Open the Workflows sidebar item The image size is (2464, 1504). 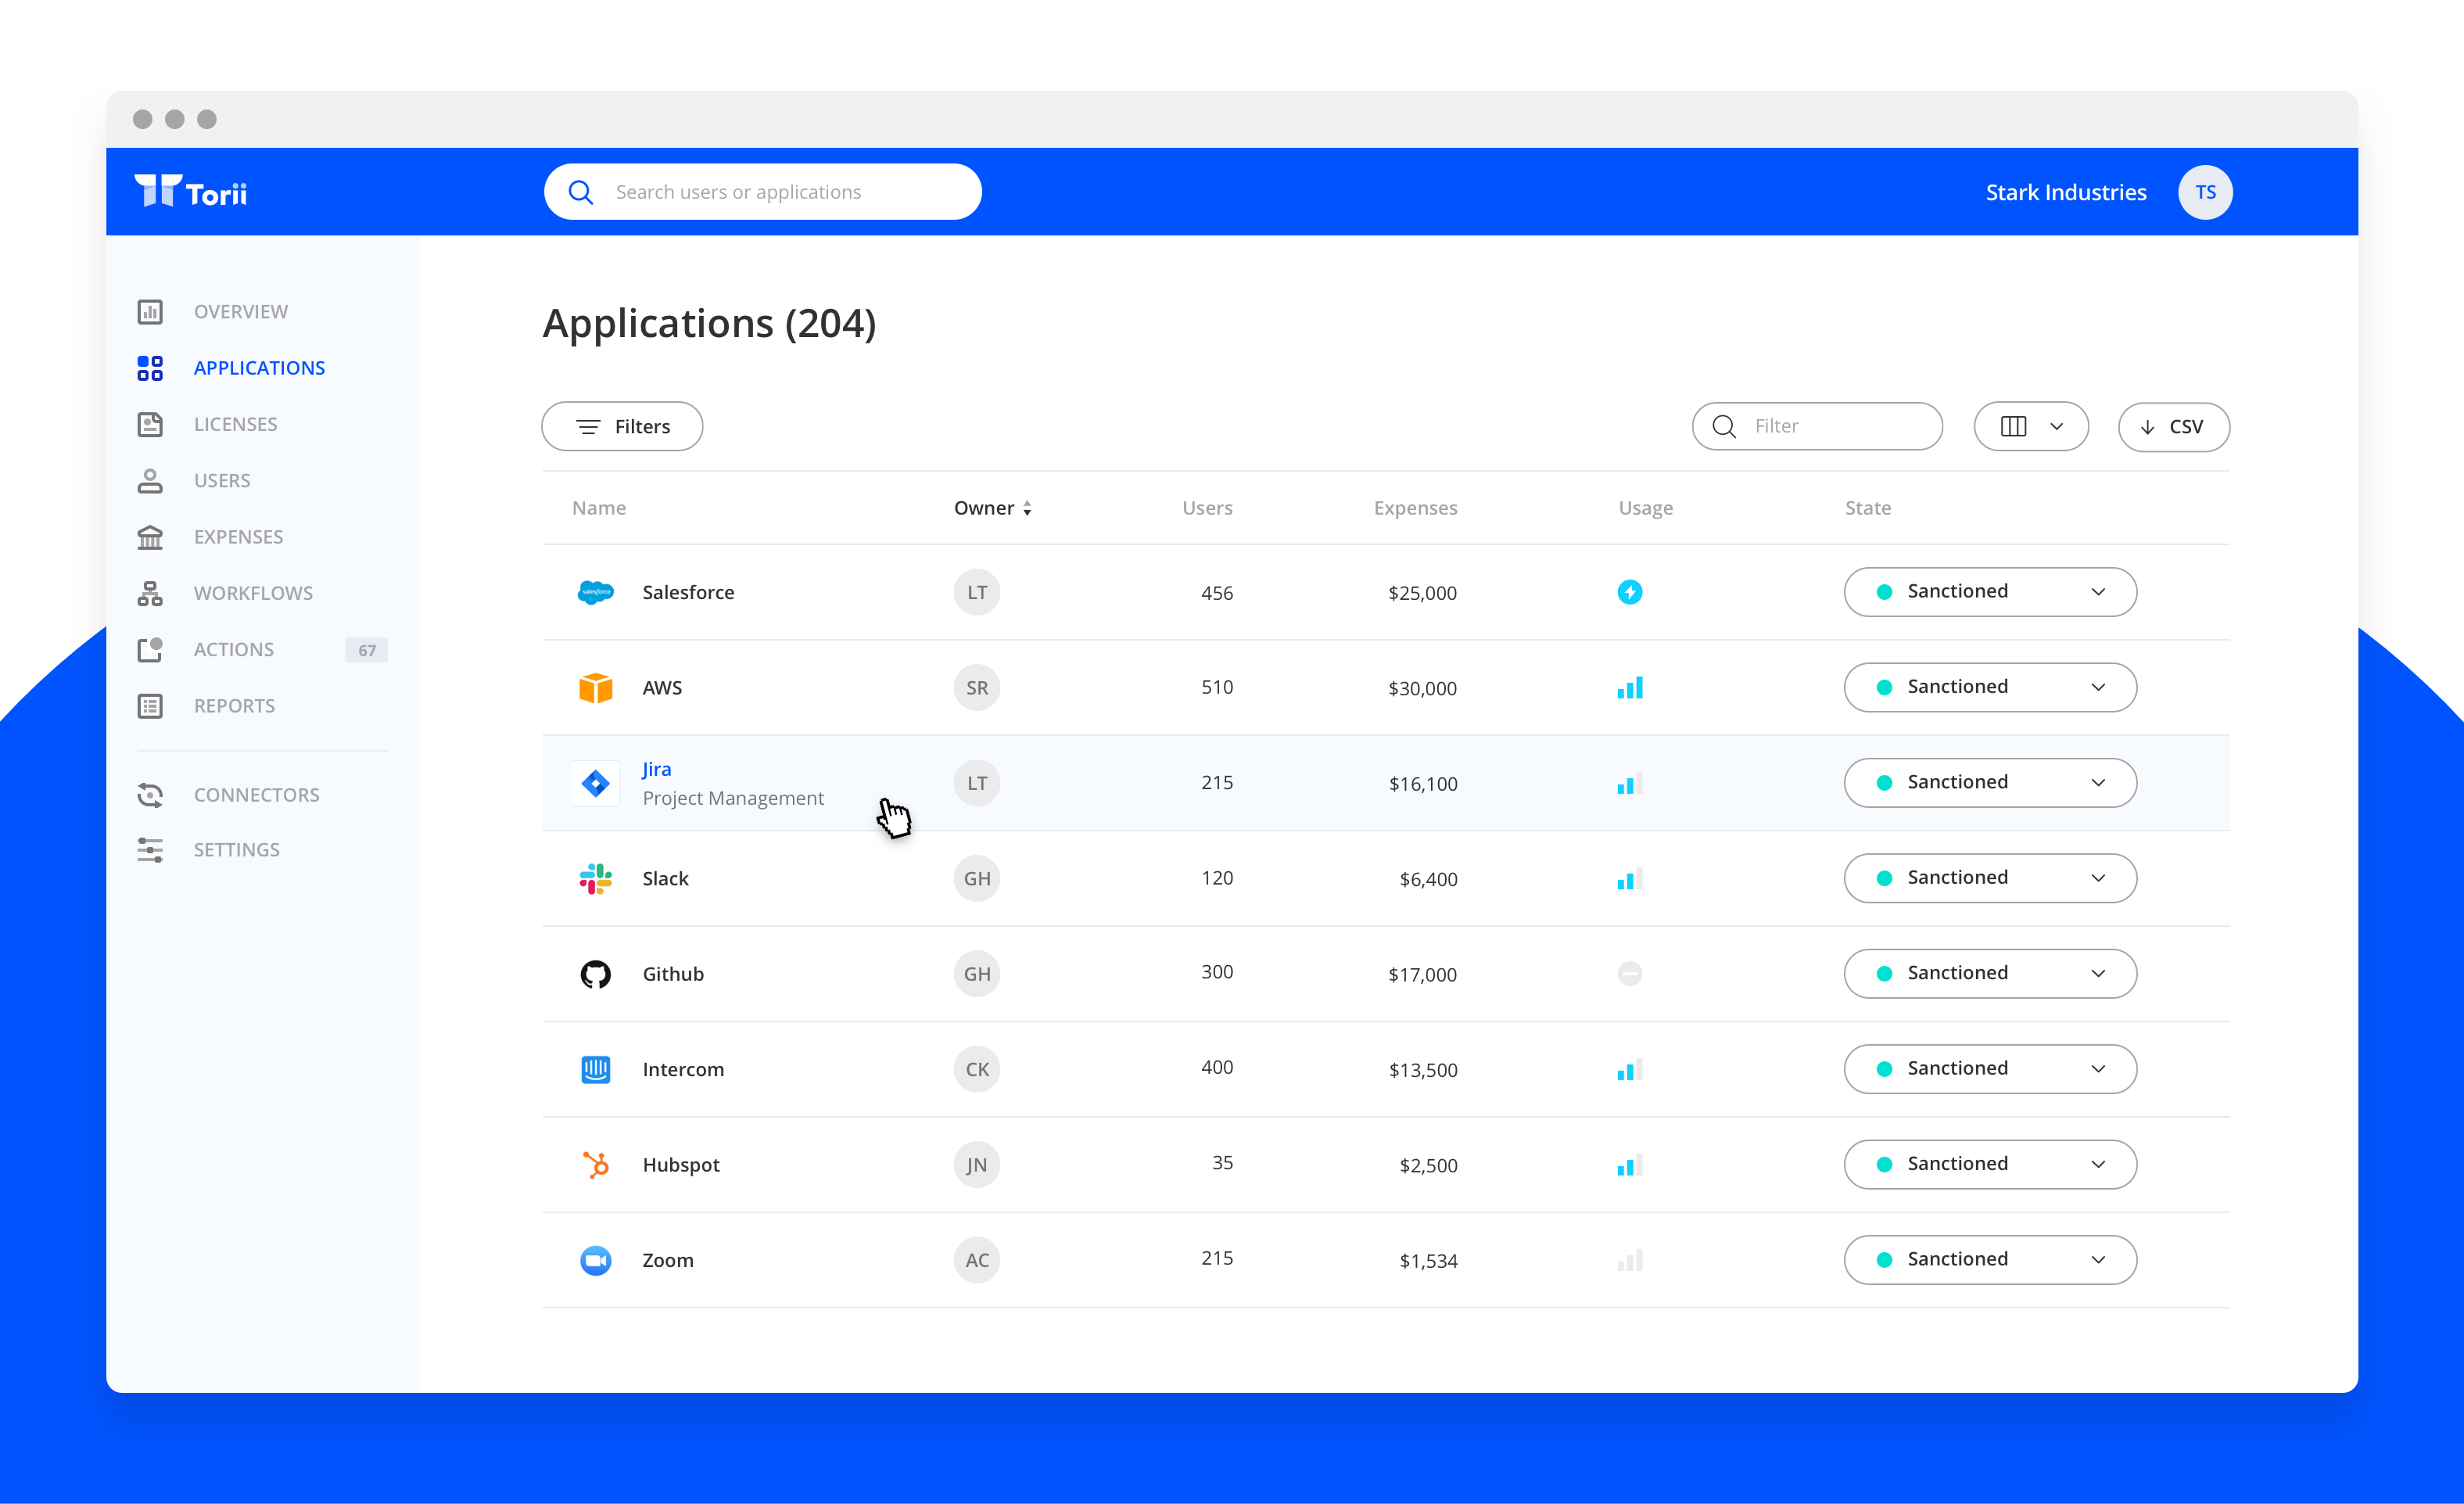tap(253, 593)
